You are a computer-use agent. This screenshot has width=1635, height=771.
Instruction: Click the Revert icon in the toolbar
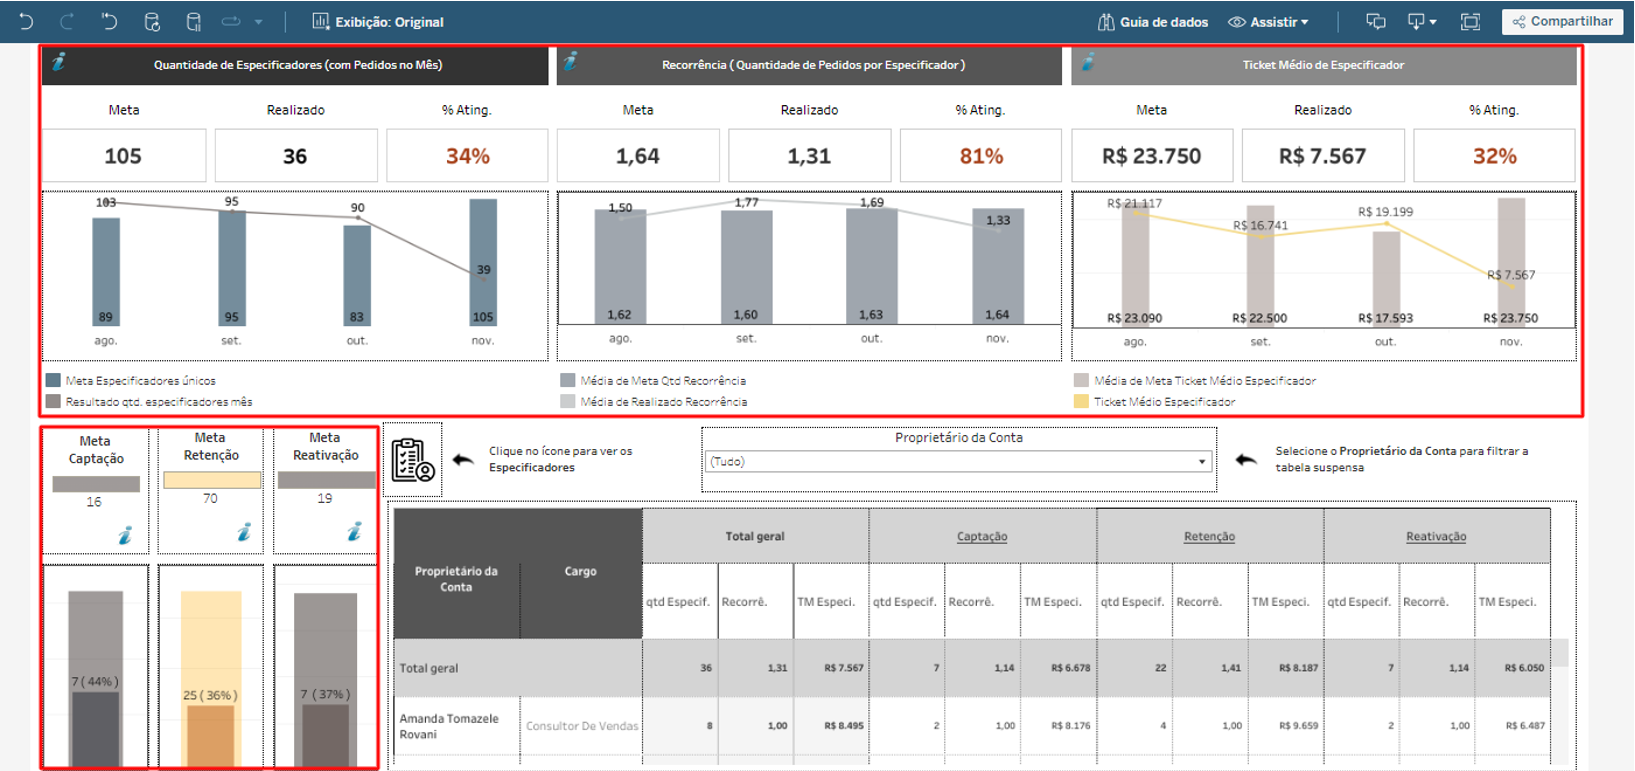click(x=109, y=21)
